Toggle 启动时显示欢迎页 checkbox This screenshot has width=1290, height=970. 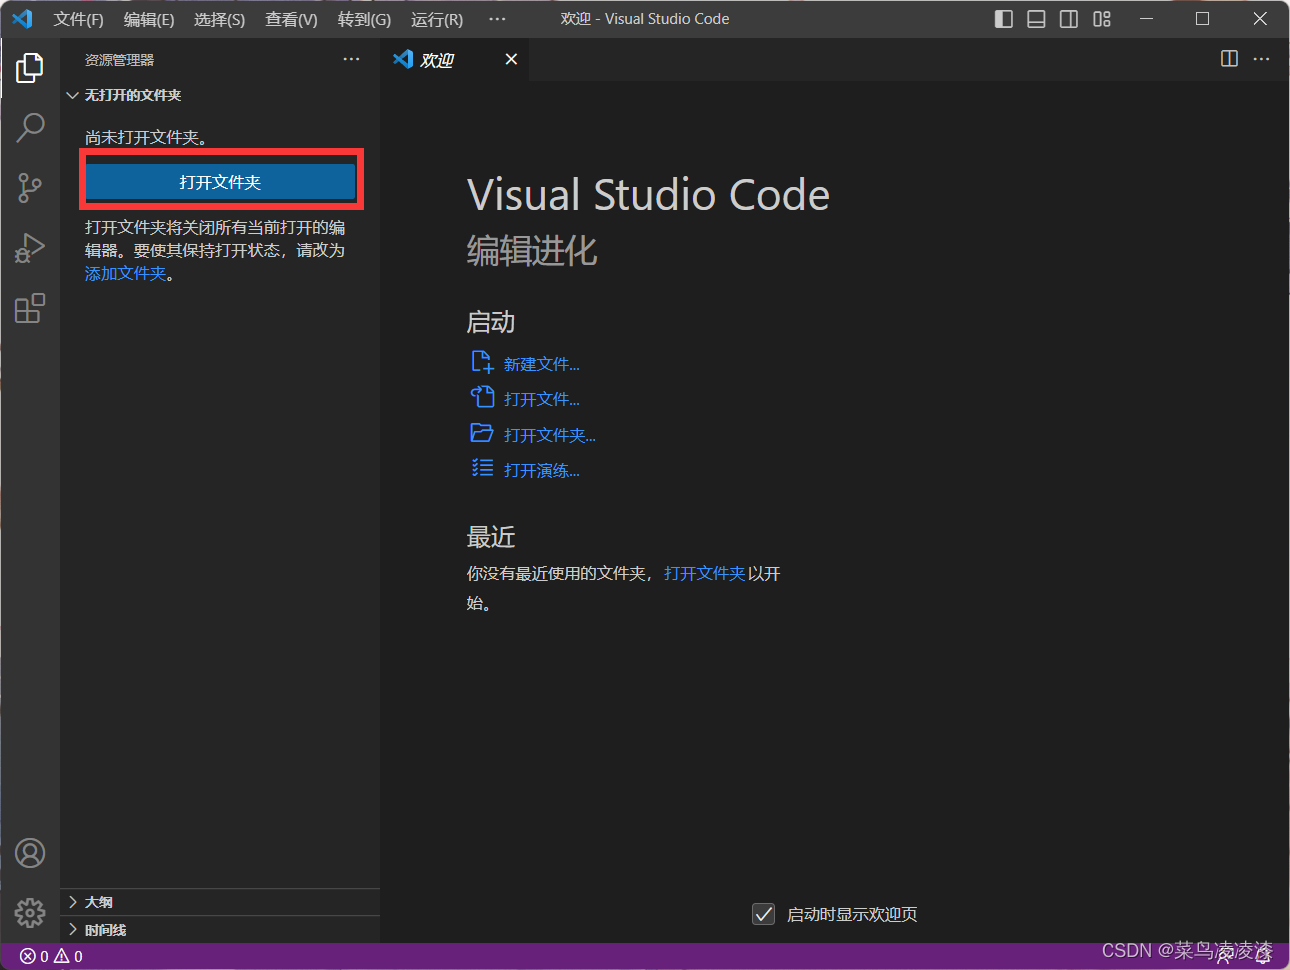pyautogui.click(x=763, y=914)
